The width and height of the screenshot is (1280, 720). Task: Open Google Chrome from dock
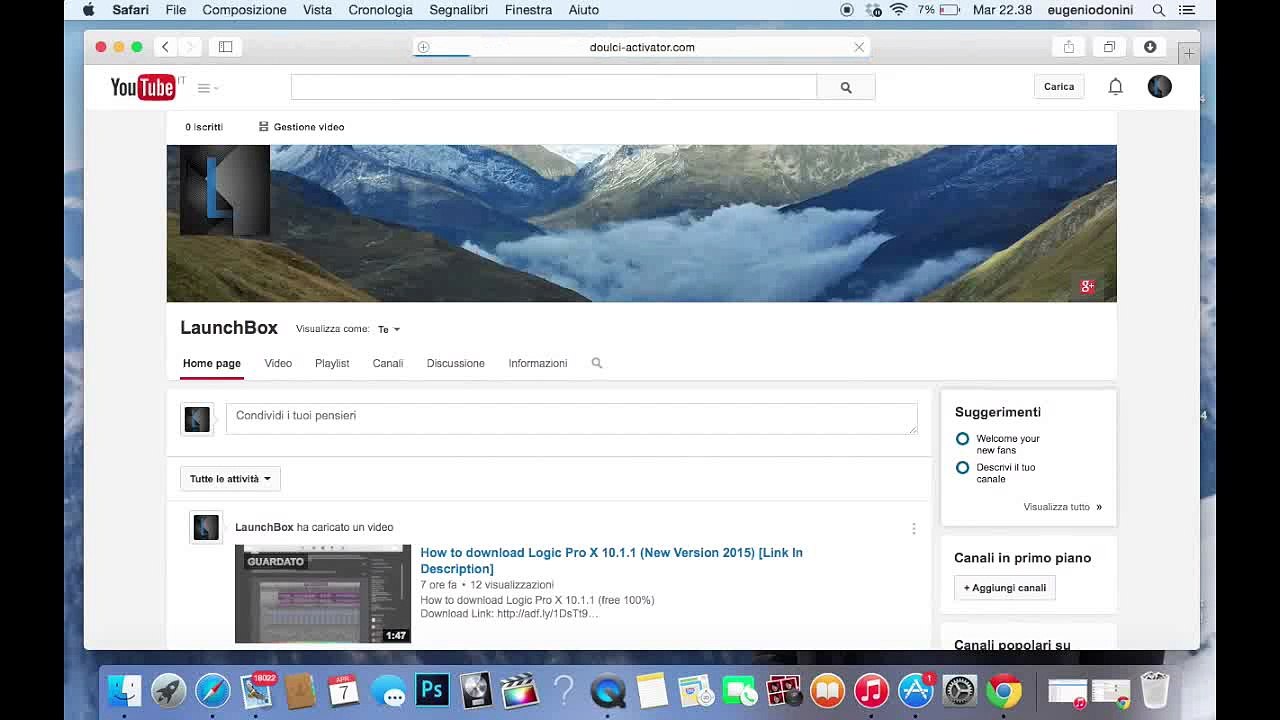[1004, 690]
